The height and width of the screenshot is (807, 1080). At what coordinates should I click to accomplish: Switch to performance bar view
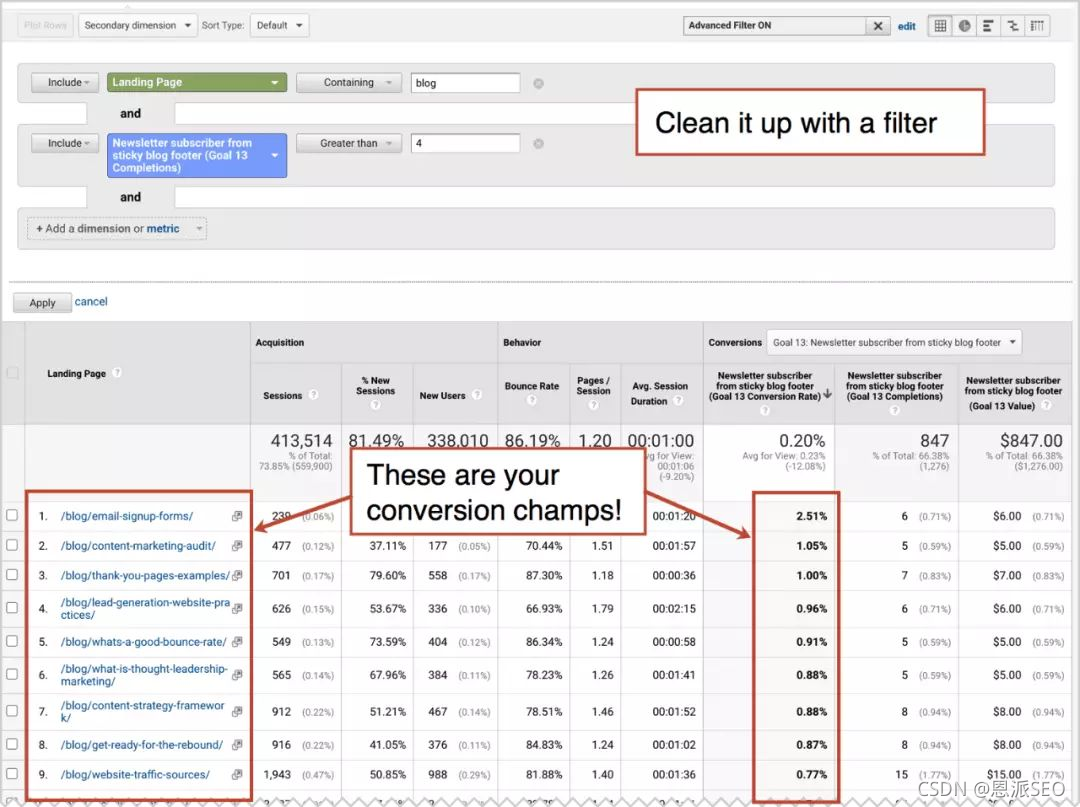click(x=988, y=25)
